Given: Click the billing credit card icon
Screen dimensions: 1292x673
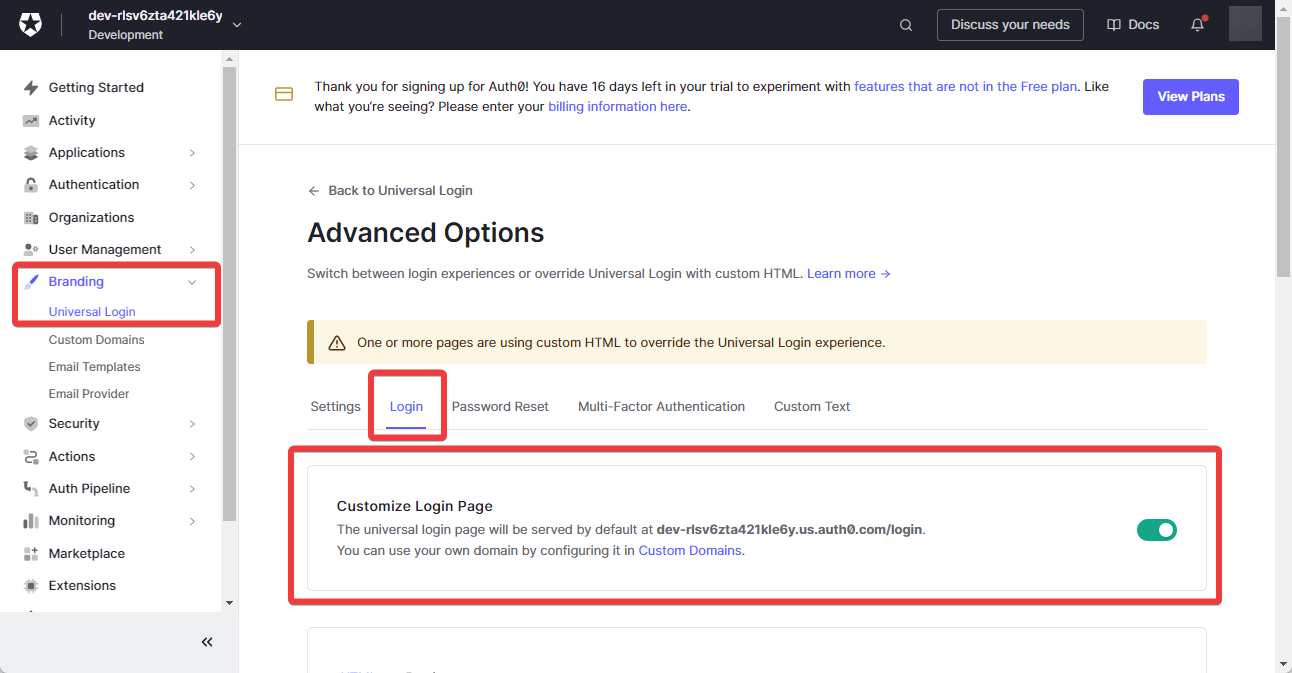Looking at the screenshot, I should tap(284, 95).
